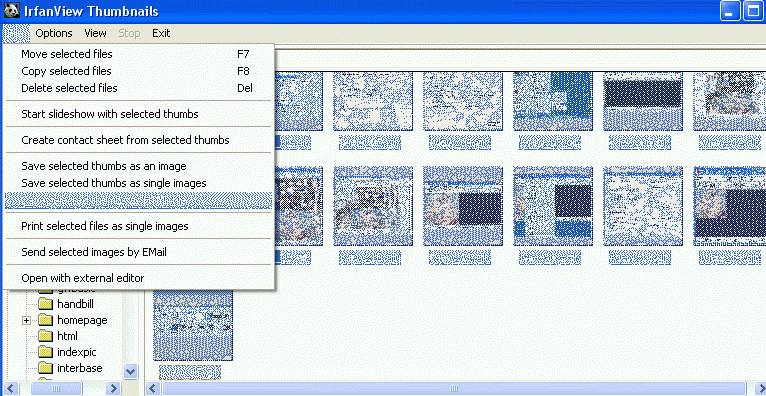Screen dimensions: 766x396
Task: Click the indexpic folder icon
Action: [45, 352]
